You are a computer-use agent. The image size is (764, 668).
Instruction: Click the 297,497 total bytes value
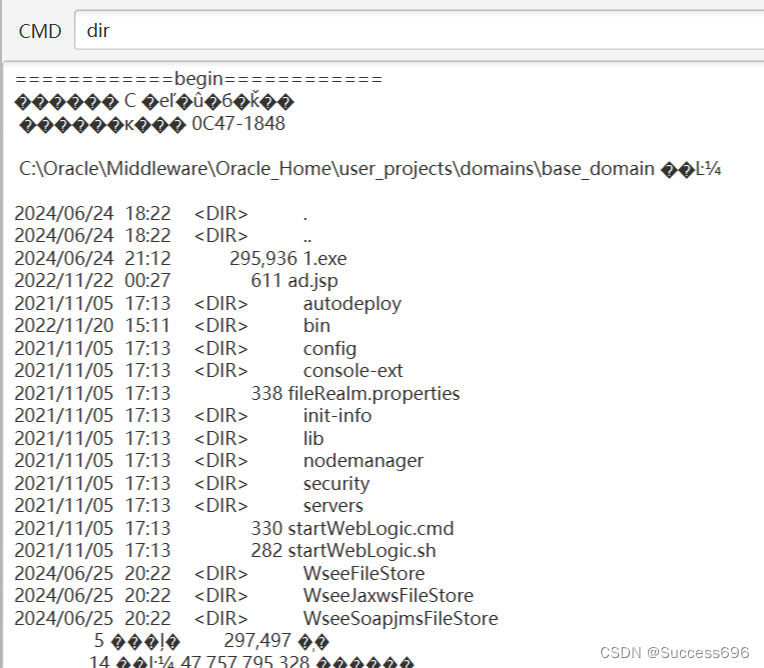point(257,641)
